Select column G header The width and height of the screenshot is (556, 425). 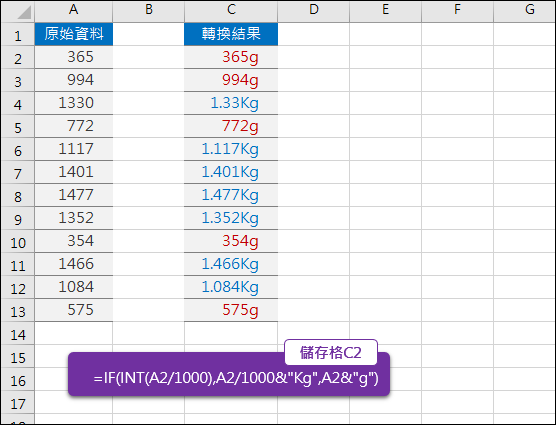pos(525,11)
